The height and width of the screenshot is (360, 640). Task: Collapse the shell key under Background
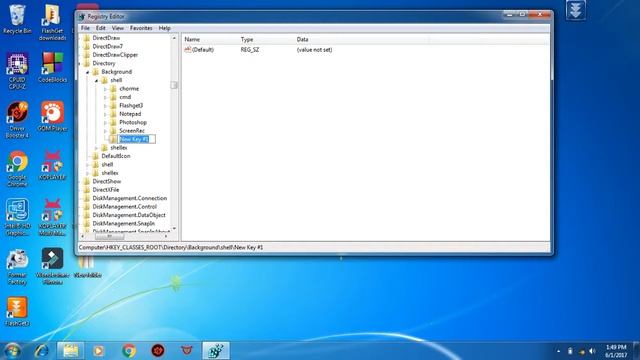[x=96, y=80]
